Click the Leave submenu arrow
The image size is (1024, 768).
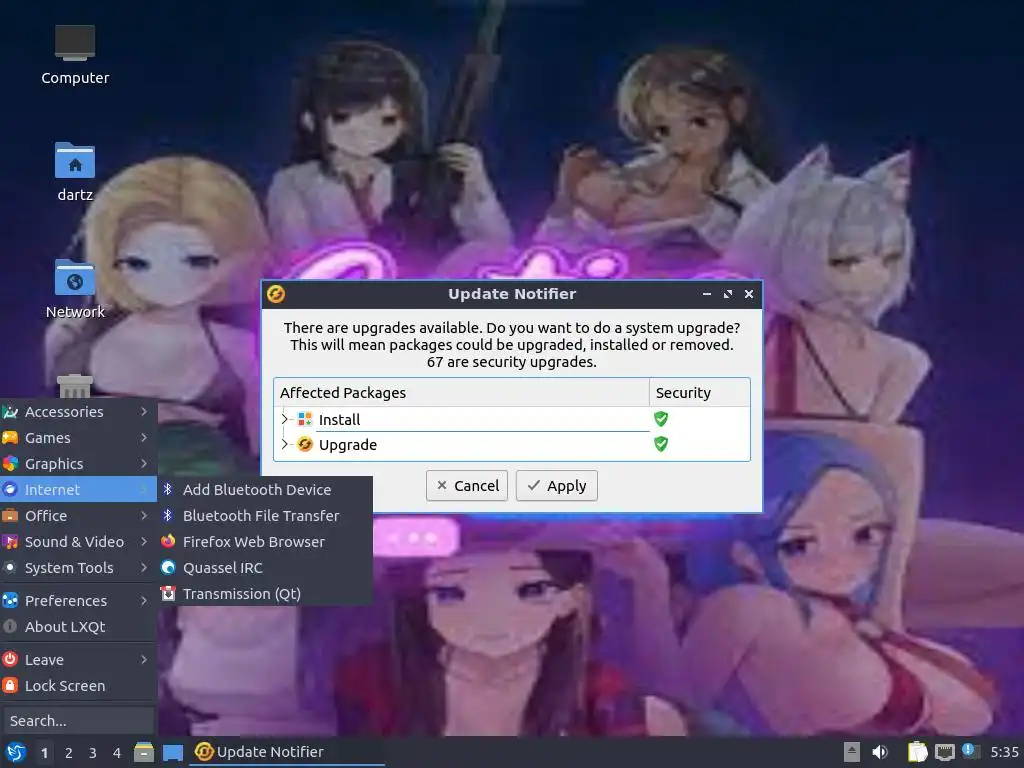click(x=144, y=660)
